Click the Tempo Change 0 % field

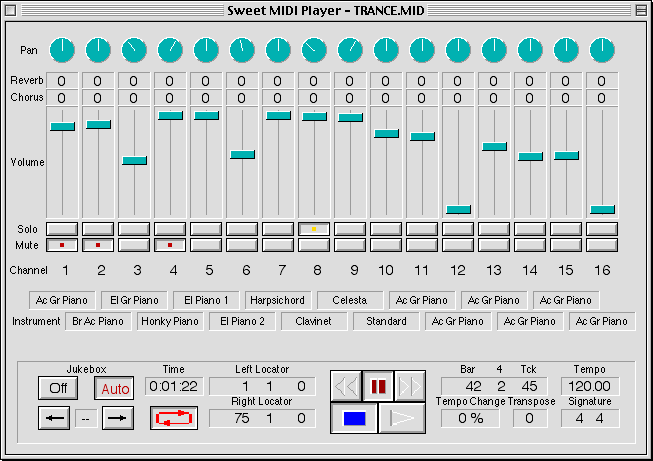(470, 418)
